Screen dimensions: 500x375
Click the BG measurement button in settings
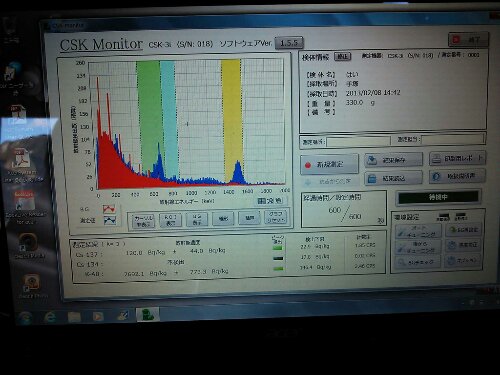point(464,230)
